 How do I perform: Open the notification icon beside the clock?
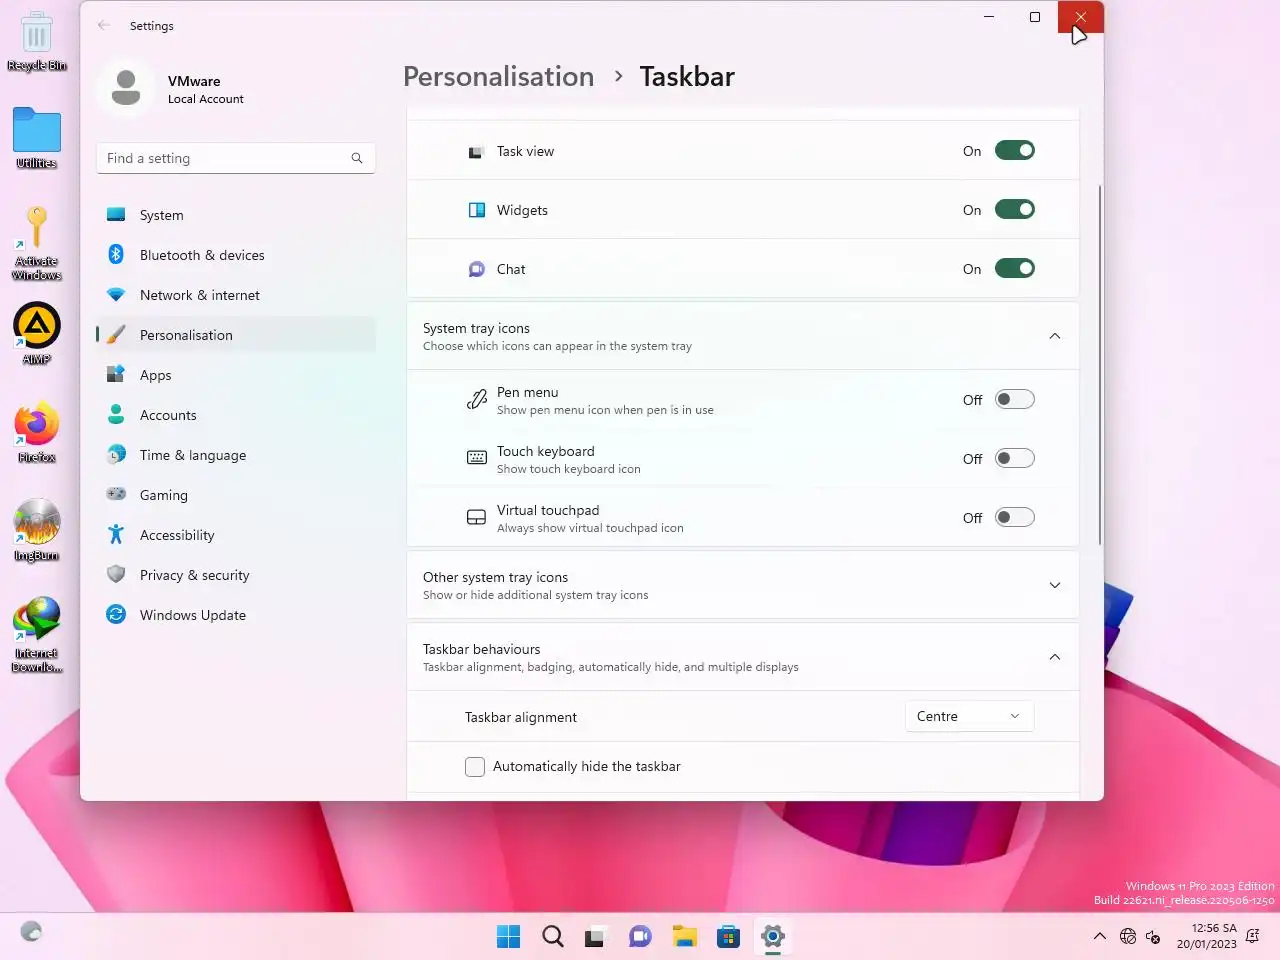point(1253,936)
